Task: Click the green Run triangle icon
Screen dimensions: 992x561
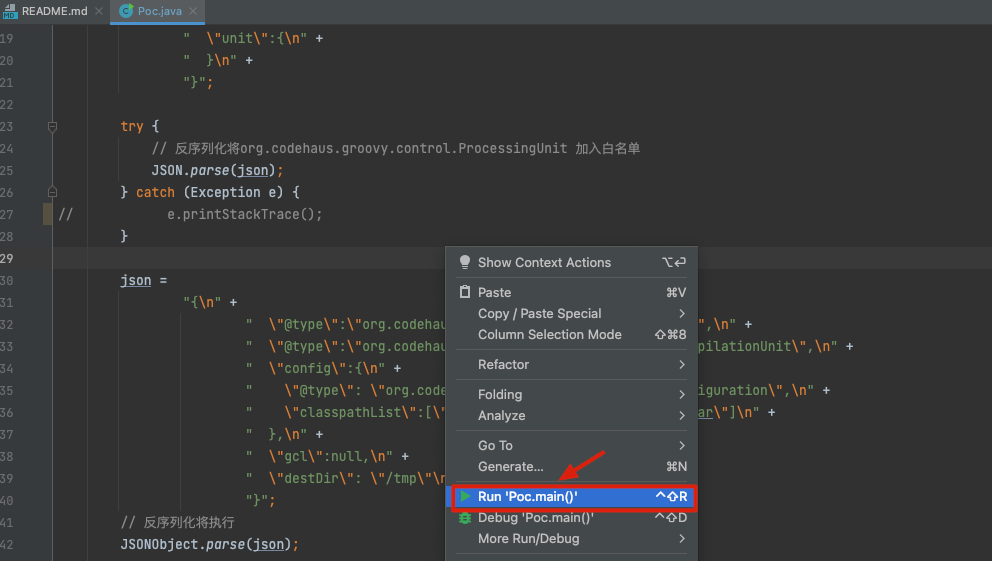Action: pos(465,496)
